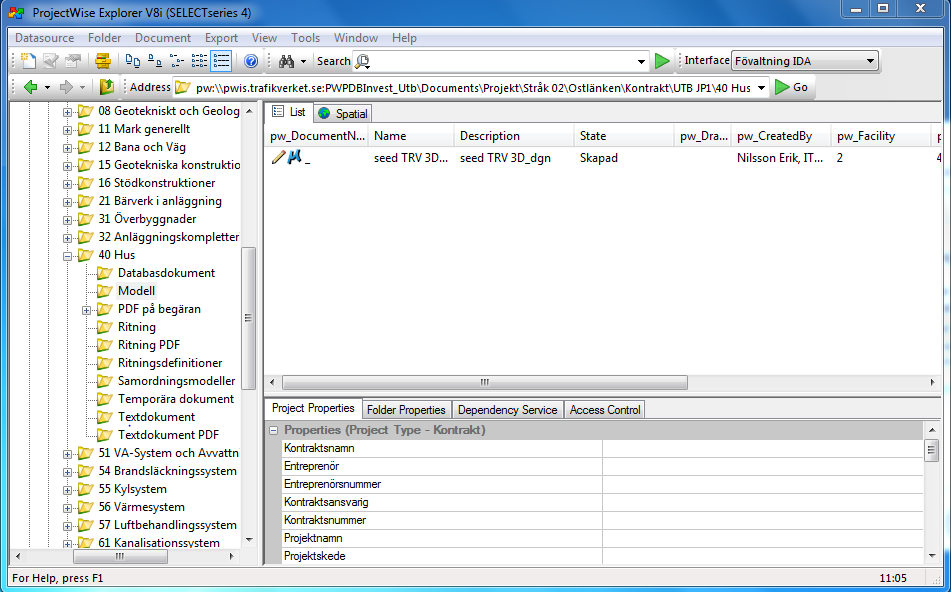The width and height of the screenshot is (951, 592).
Task: Open the binoculars search dropdown arrow
Action: 303,61
